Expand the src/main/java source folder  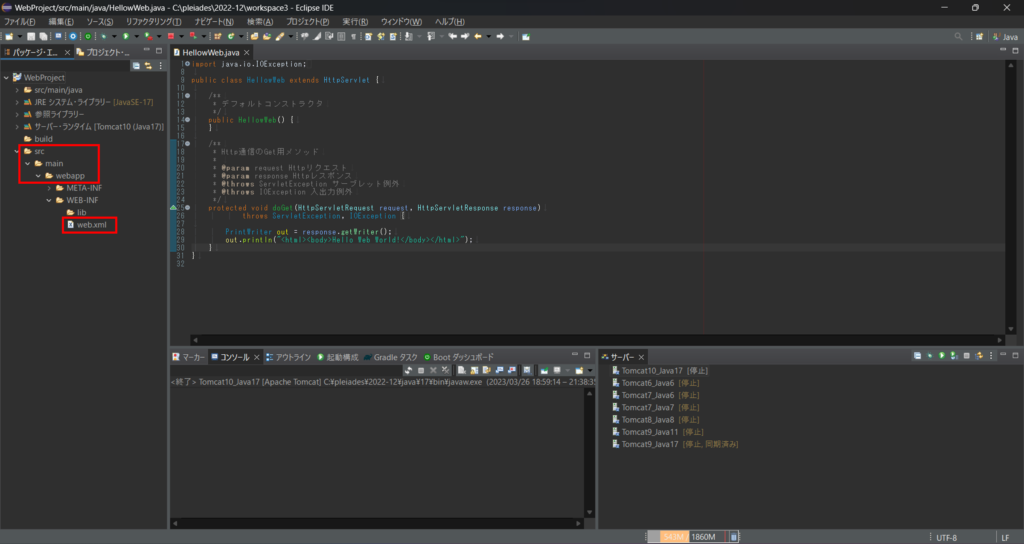pos(17,90)
